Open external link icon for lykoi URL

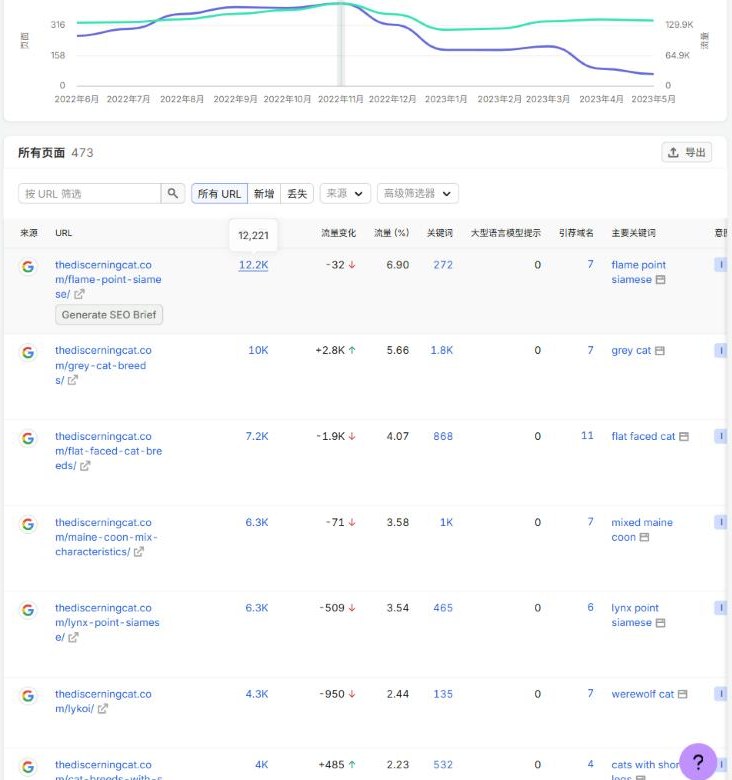(102, 709)
